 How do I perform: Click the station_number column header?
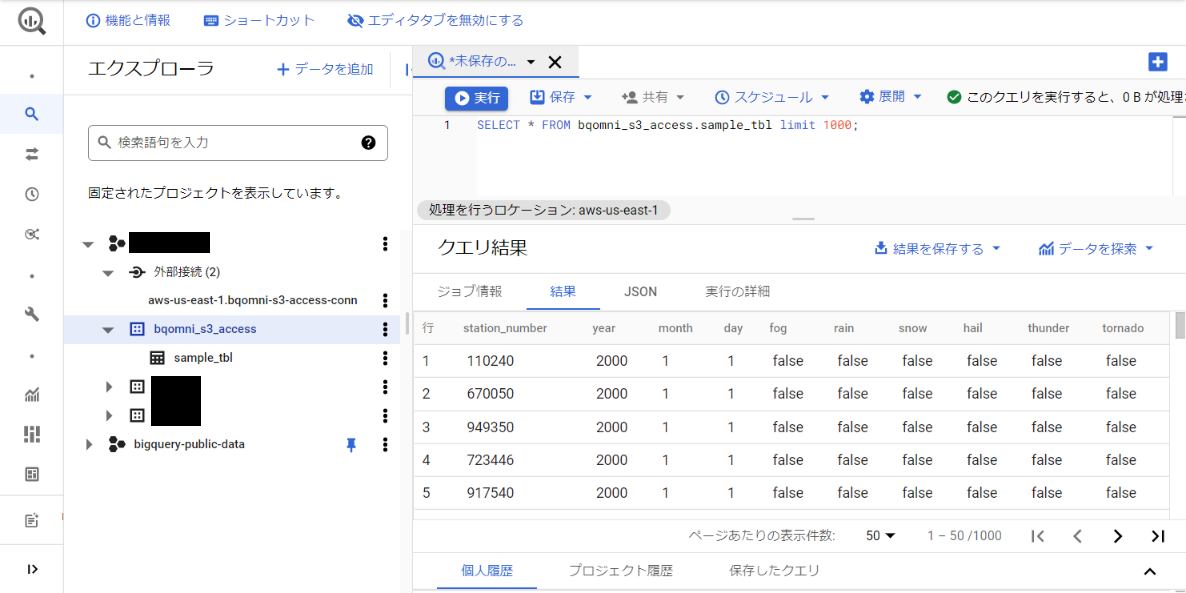pyautogui.click(x=505, y=328)
